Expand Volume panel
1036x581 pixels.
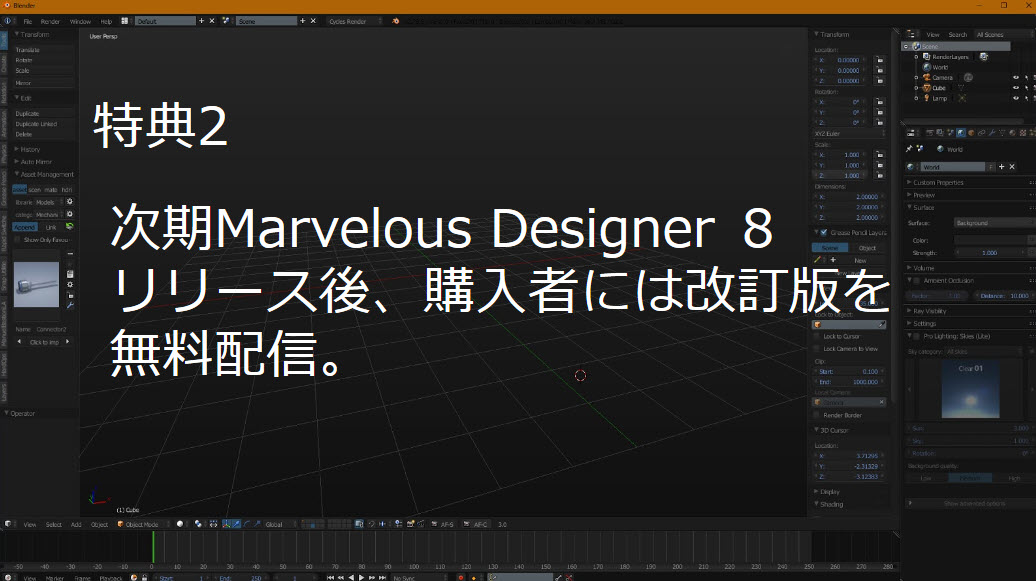(924, 268)
